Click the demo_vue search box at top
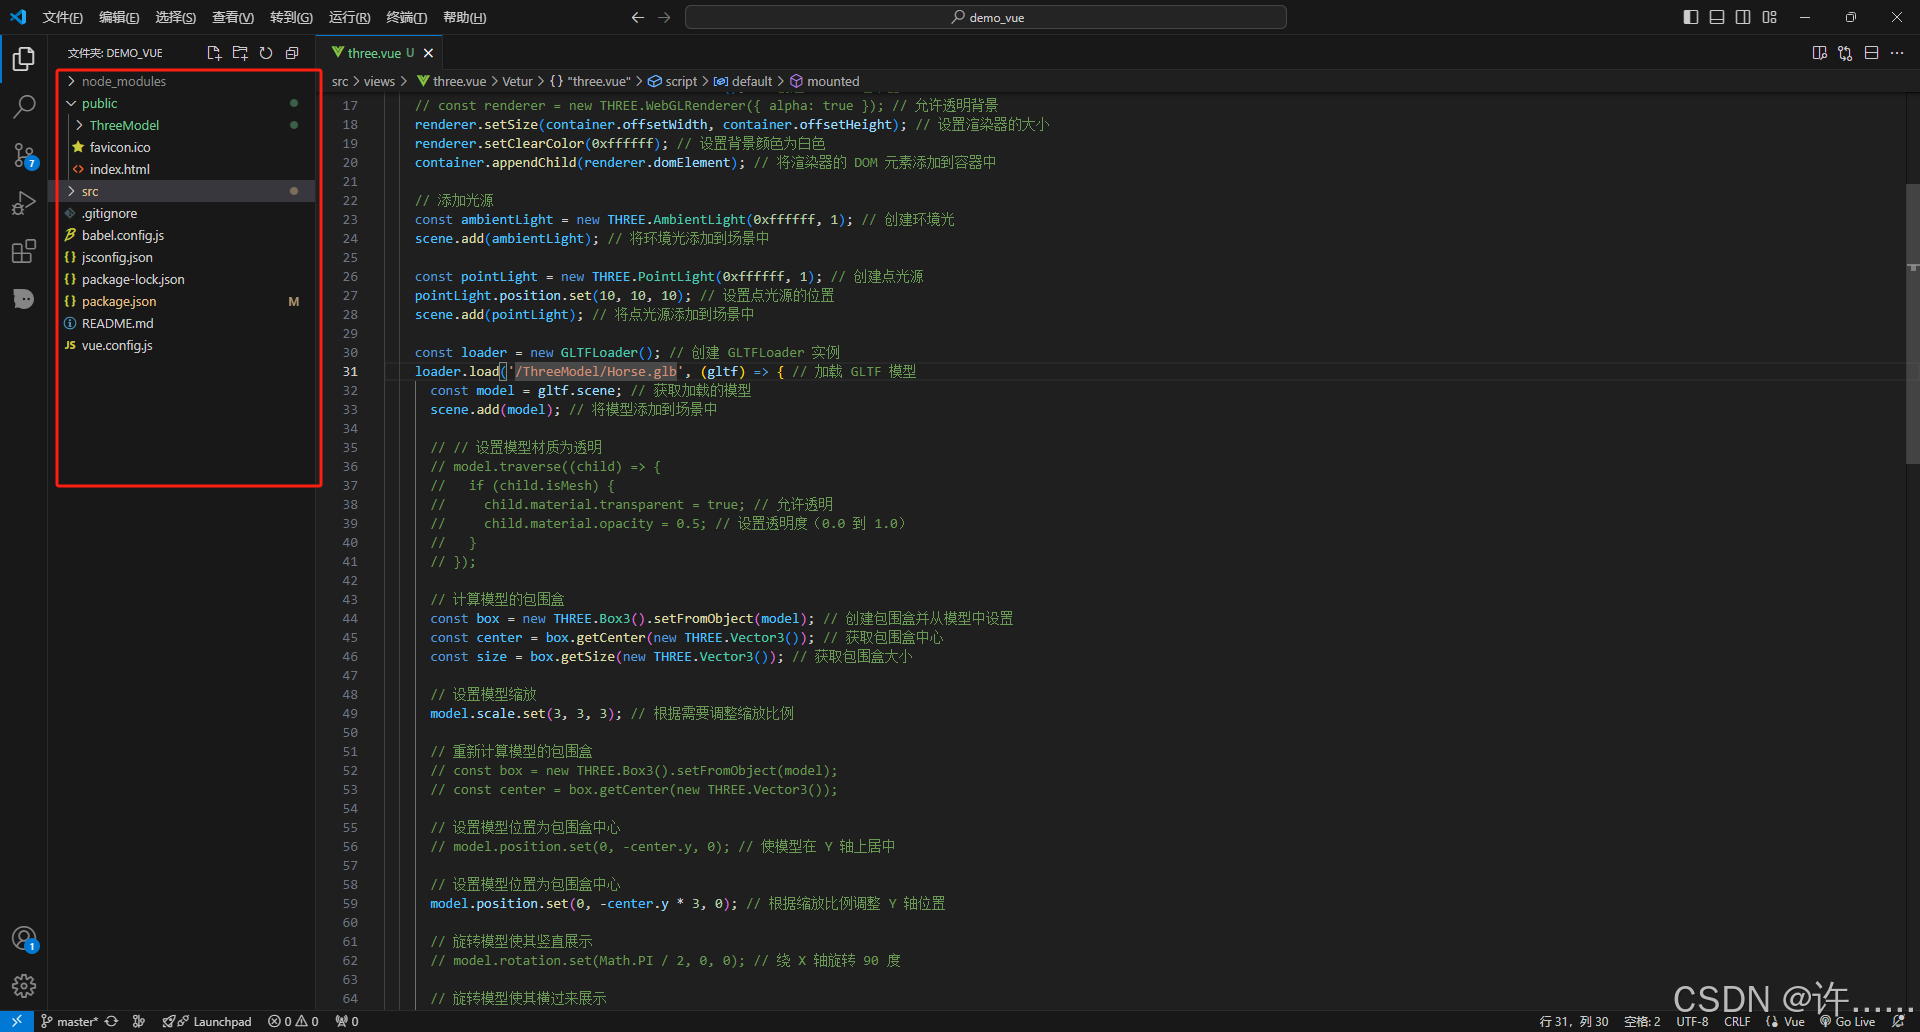Screen dimensions: 1920x1032 pos(985,17)
